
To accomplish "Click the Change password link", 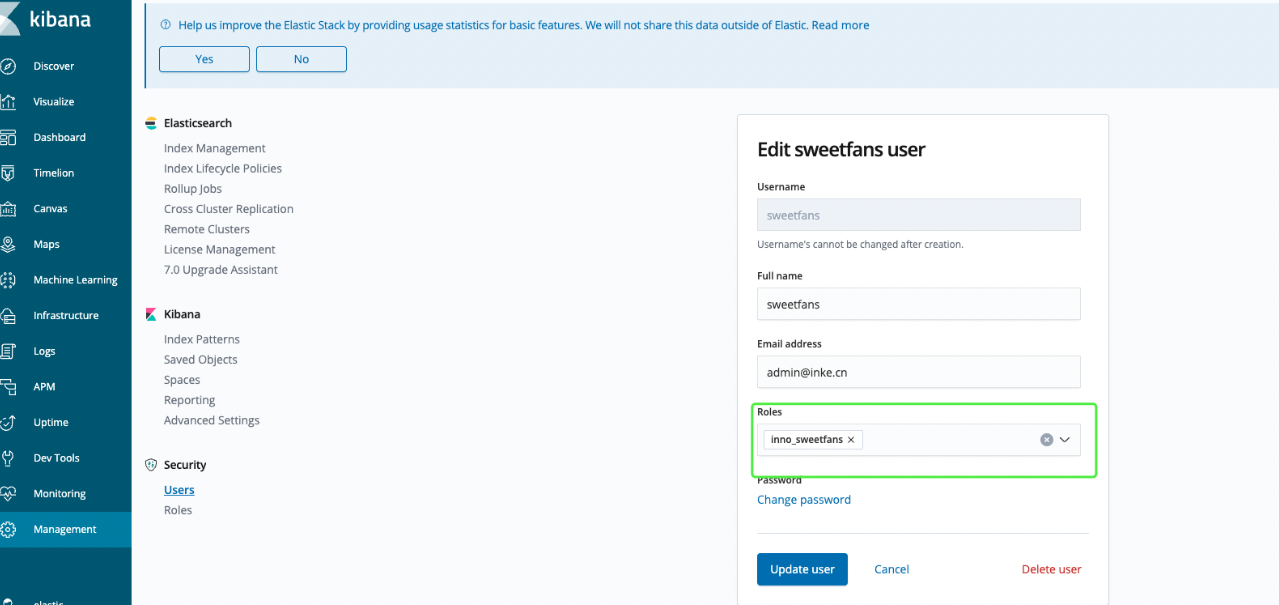I will click(804, 500).
